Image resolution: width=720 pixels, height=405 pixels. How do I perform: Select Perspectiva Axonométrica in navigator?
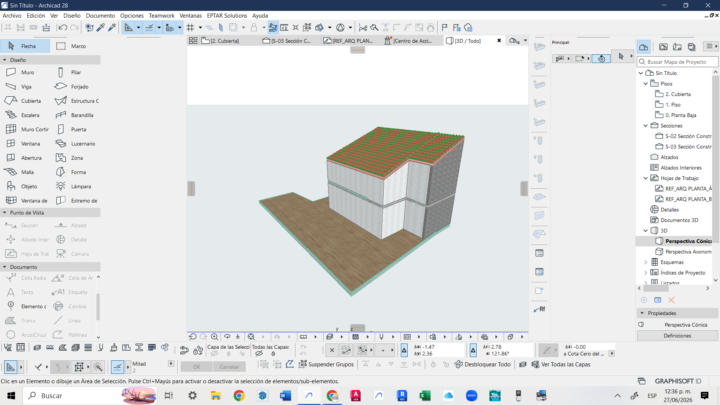684,252
